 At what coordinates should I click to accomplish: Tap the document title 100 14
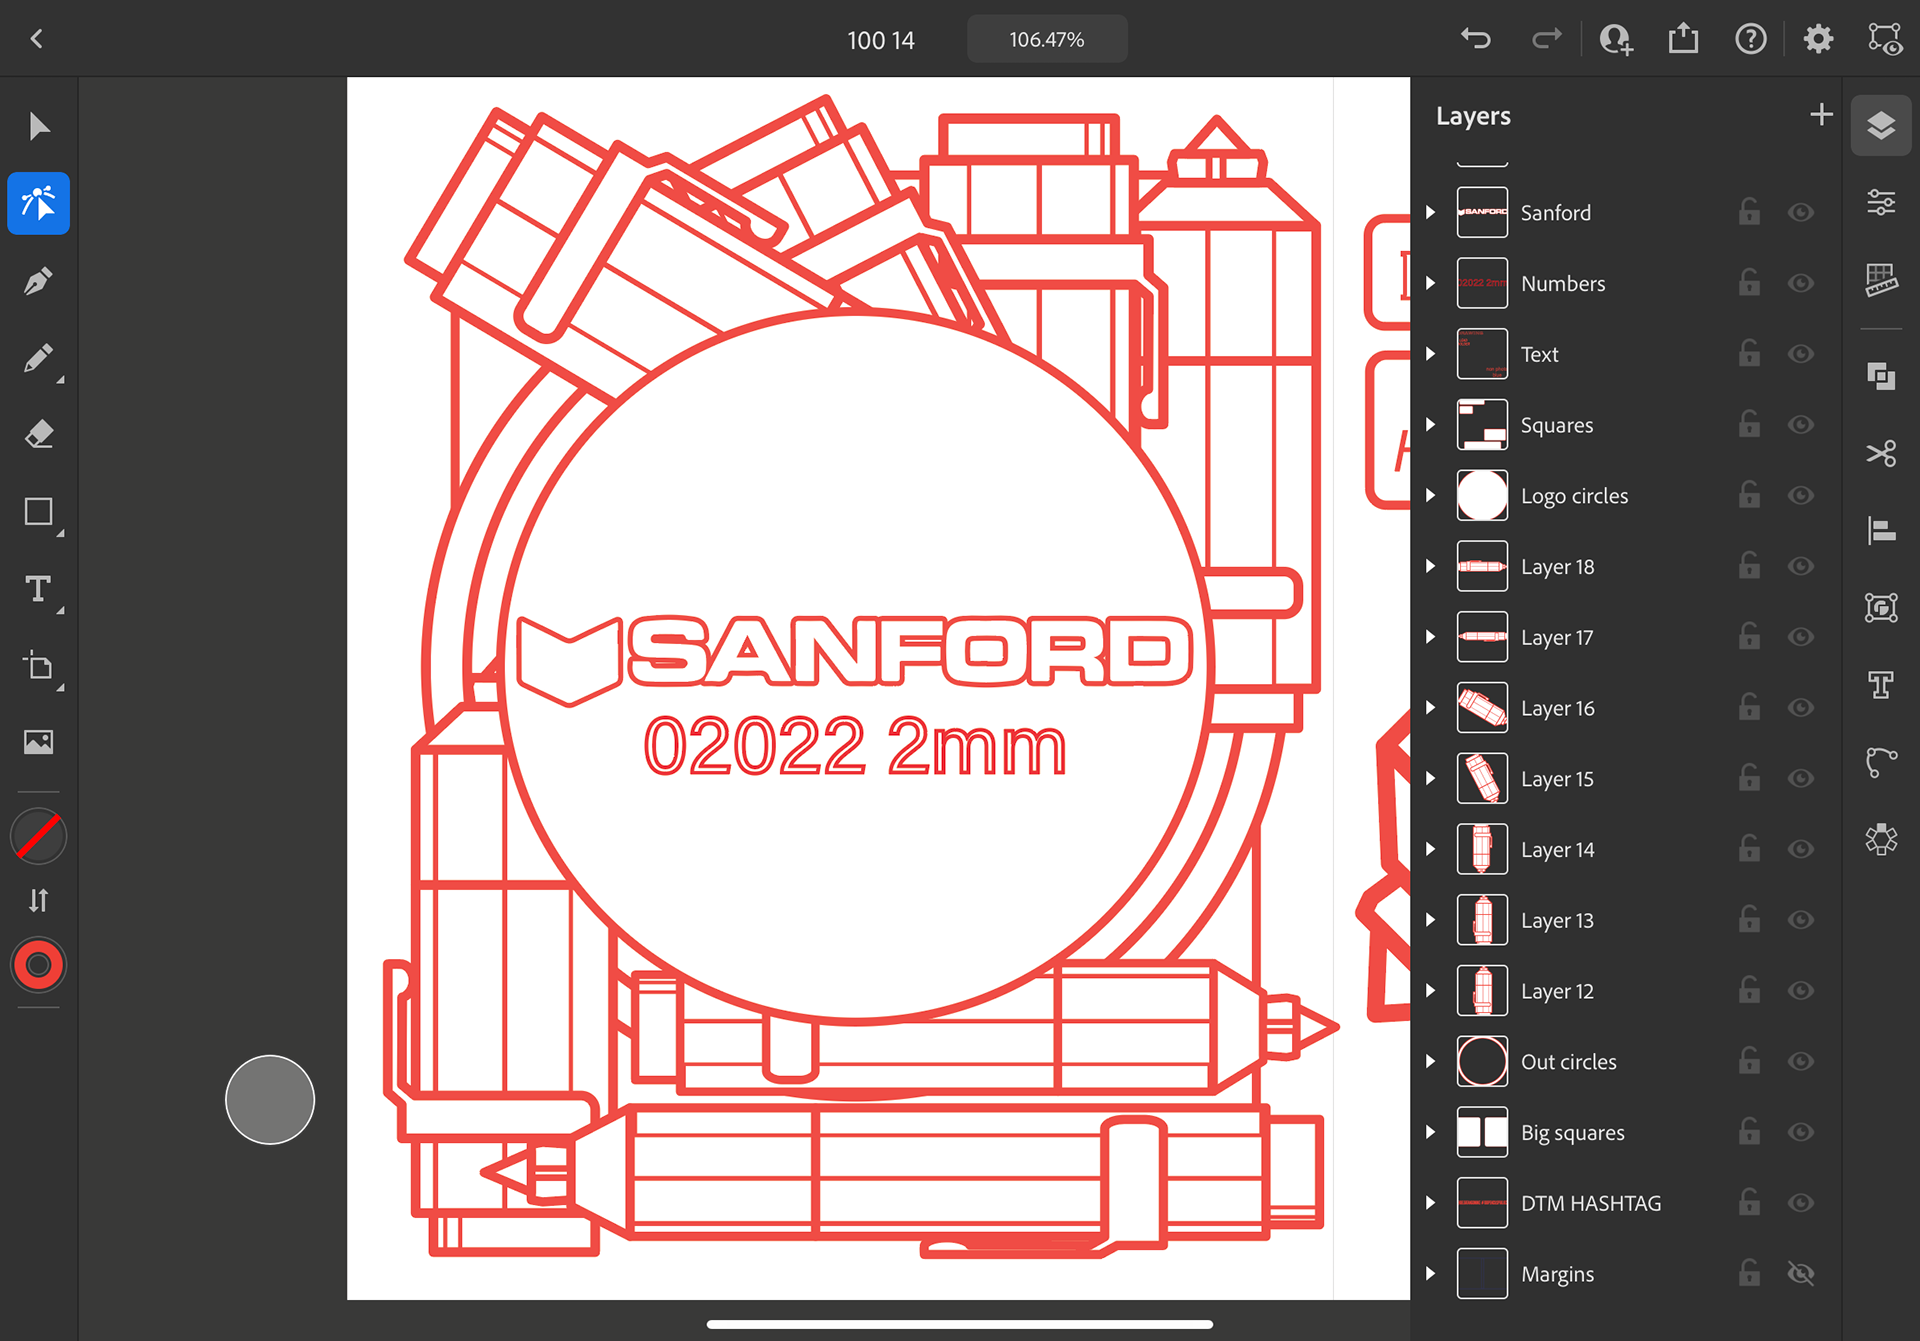tap(881, 40)
